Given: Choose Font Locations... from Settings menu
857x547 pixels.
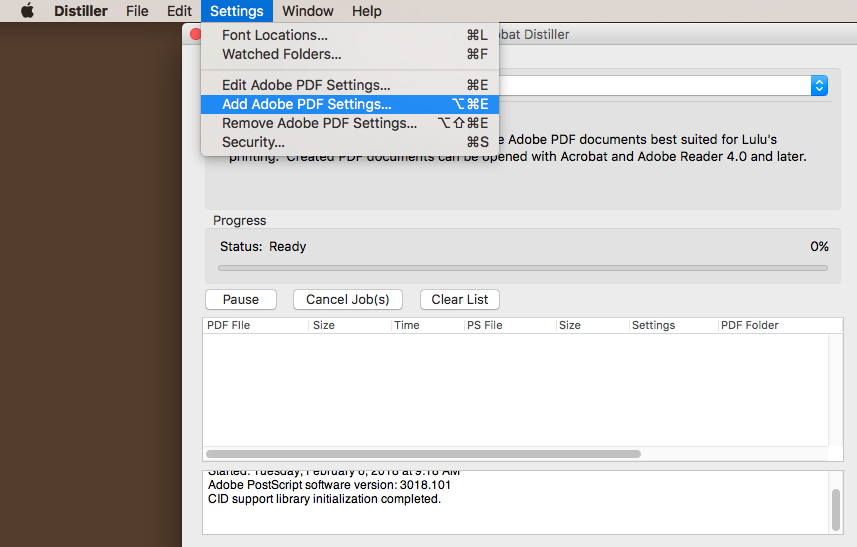Looking at the screenshot, I should [350, 35].
